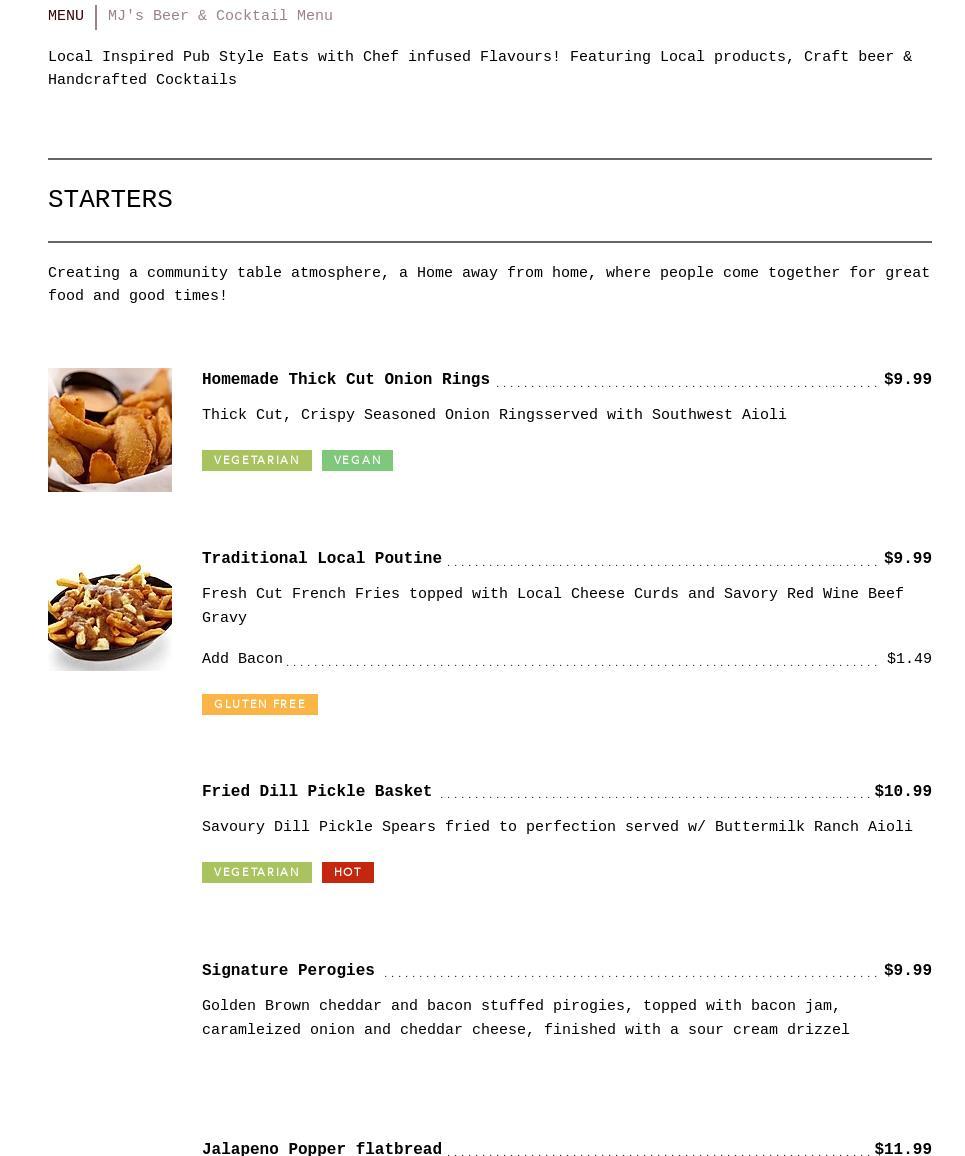Click the red Hot tag badge
965x1156 pixels.
(347, 872)
